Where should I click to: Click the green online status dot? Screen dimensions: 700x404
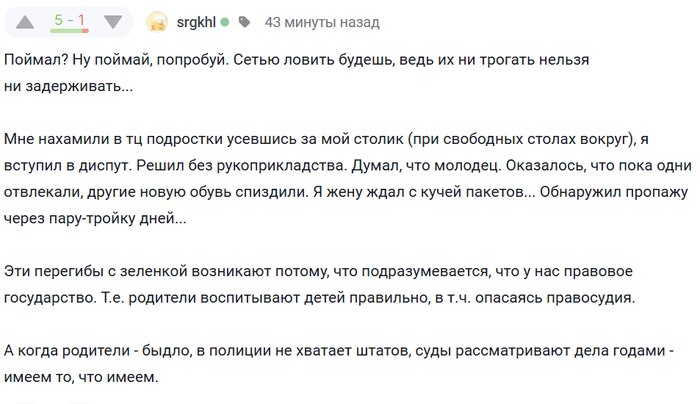225,22
